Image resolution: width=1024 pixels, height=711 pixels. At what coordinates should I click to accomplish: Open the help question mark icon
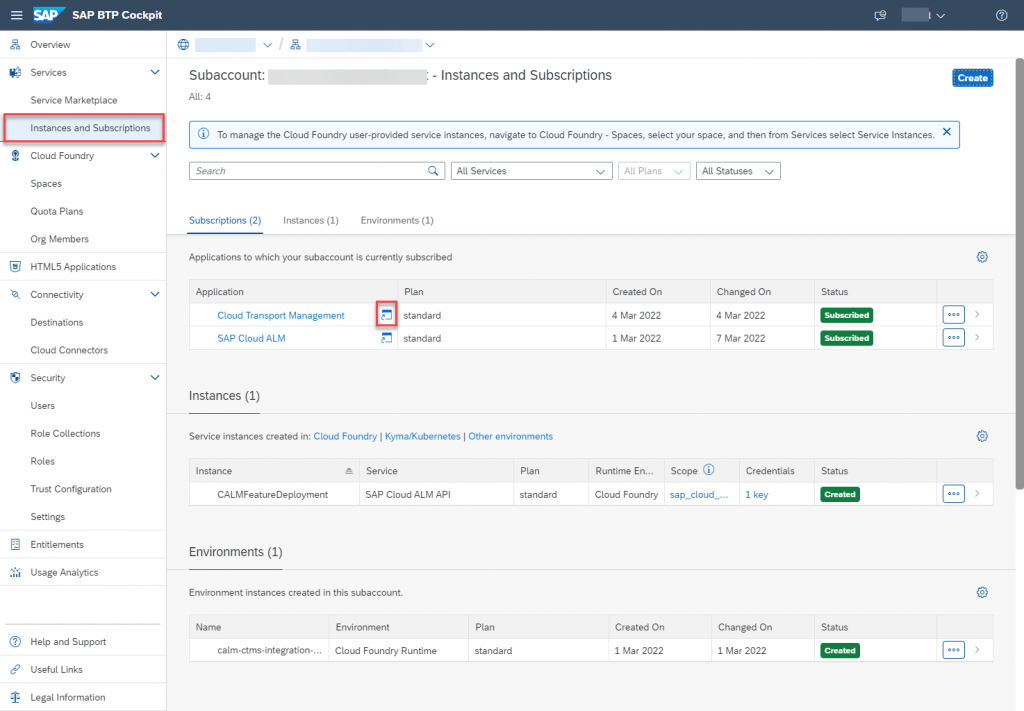pos(1001,15)
